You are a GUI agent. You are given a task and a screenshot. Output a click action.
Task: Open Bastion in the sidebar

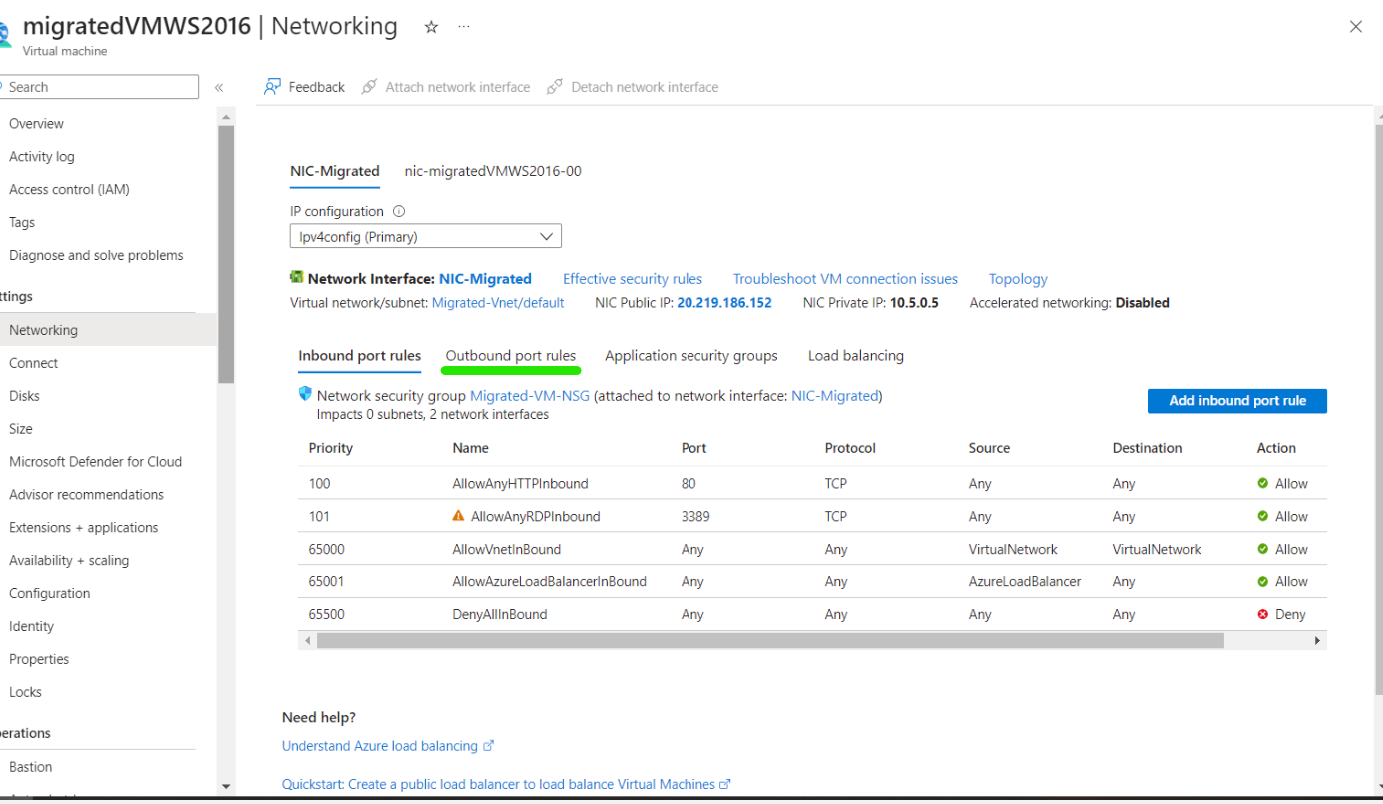30,768
